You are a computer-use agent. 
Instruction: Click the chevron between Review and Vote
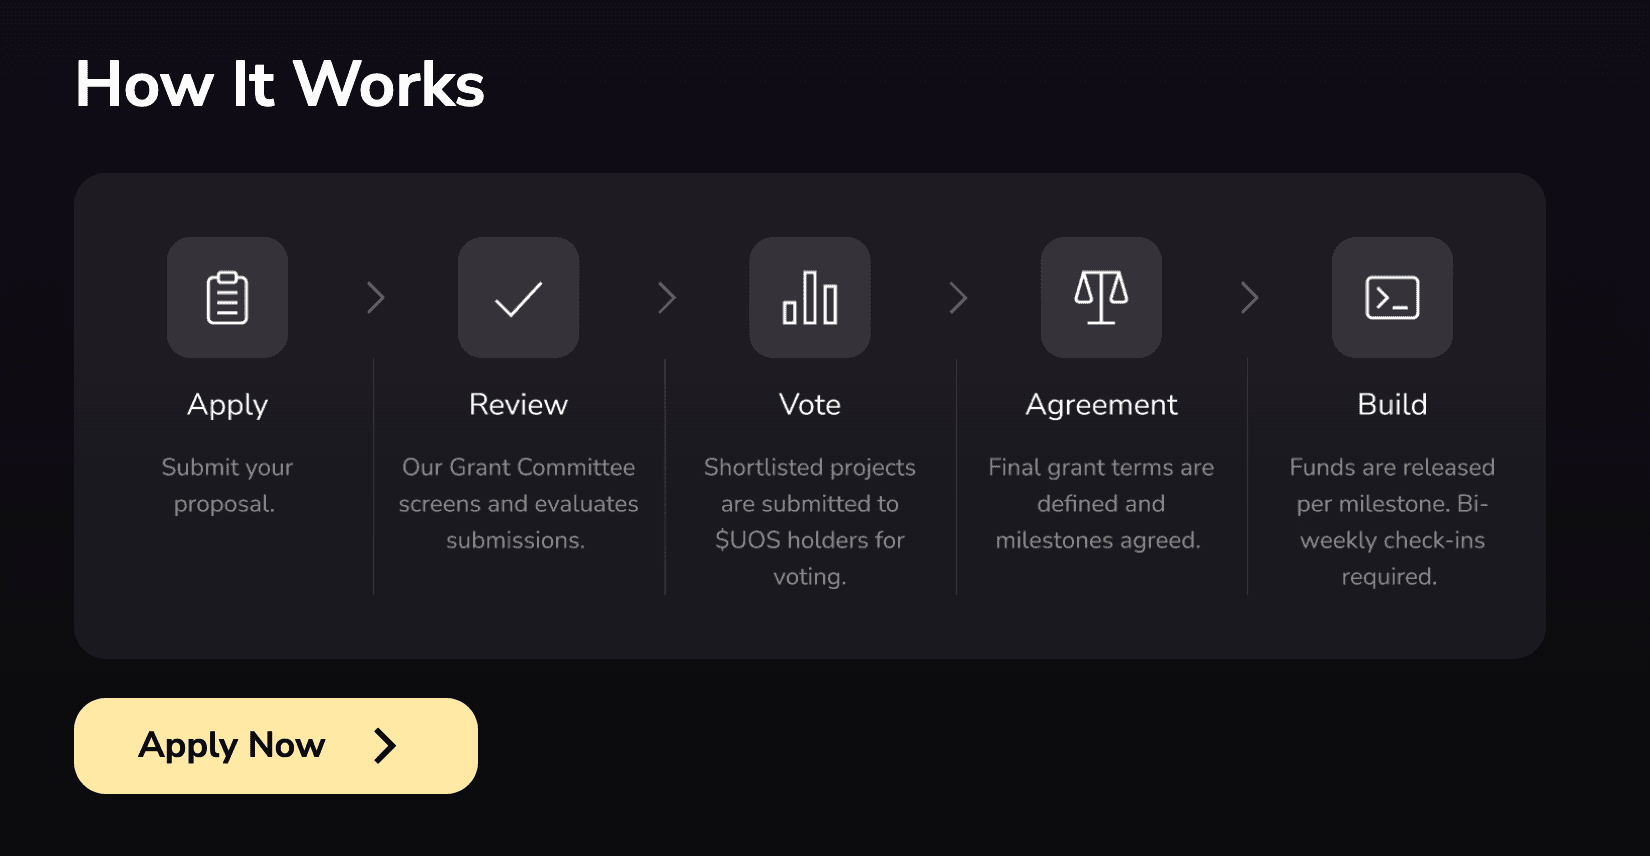[667, 297]
